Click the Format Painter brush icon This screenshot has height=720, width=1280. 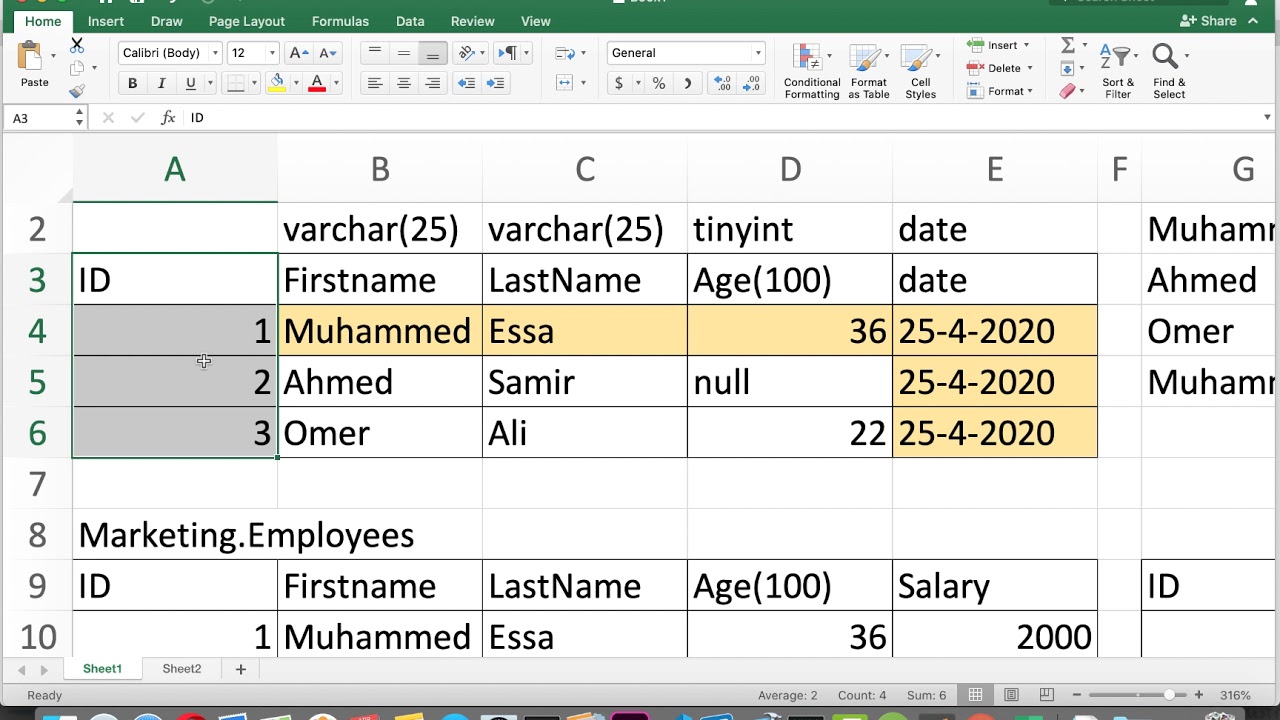coord(77,91)
